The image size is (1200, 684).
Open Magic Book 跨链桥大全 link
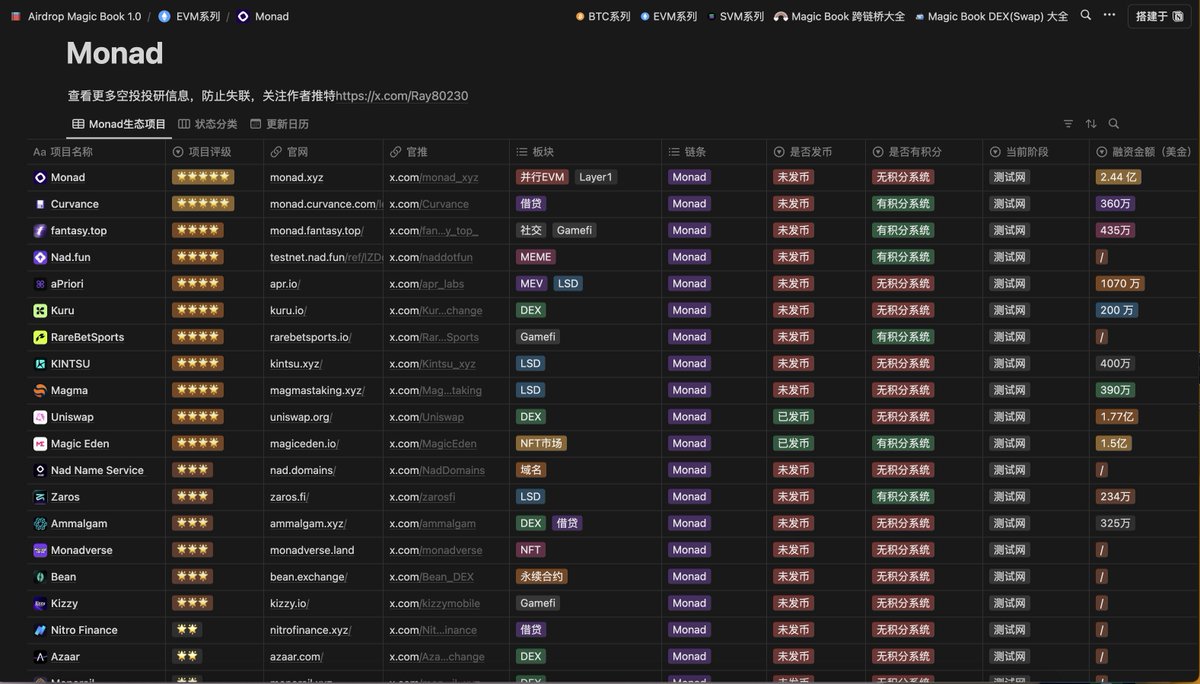[840, 16]
